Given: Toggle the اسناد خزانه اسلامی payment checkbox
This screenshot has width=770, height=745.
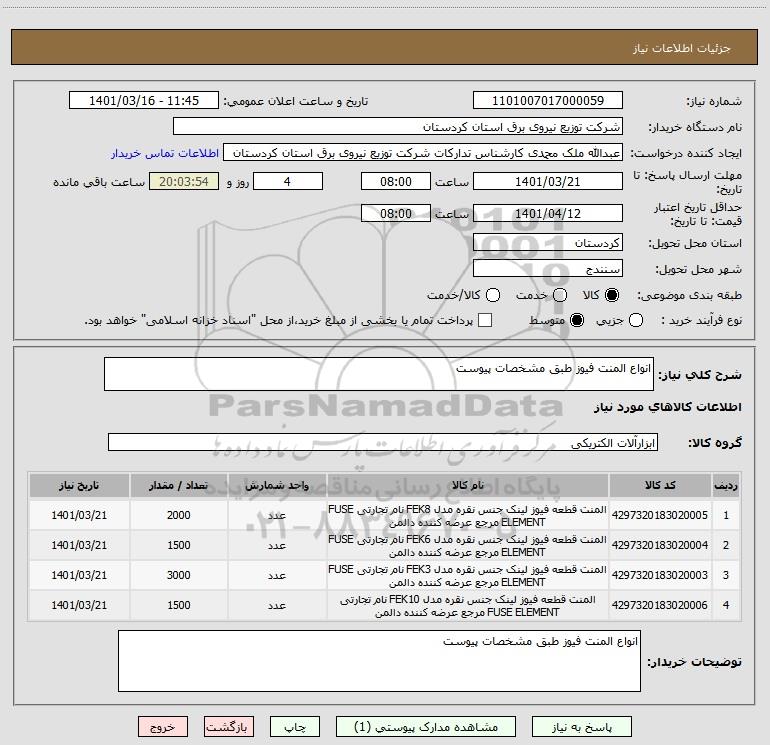Looking at the screenshot, I should (485, 320).
